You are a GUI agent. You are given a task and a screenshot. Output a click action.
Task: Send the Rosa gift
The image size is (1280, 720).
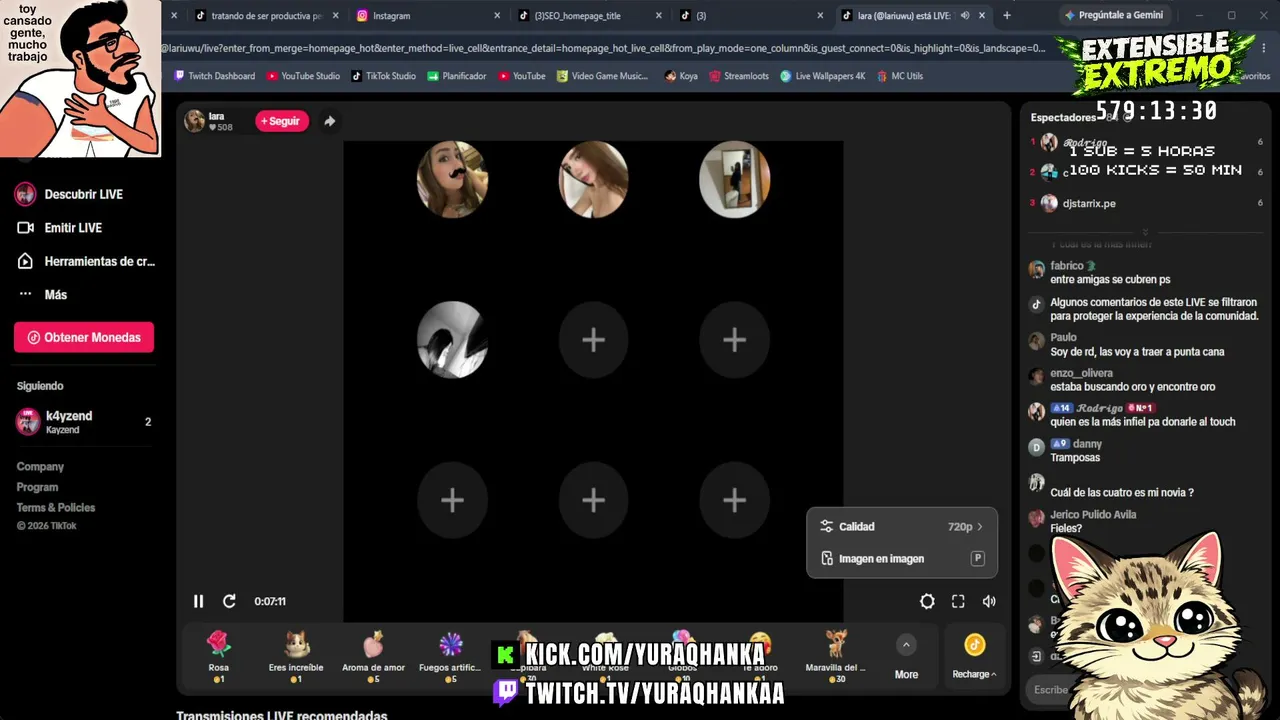click(218, 656)
